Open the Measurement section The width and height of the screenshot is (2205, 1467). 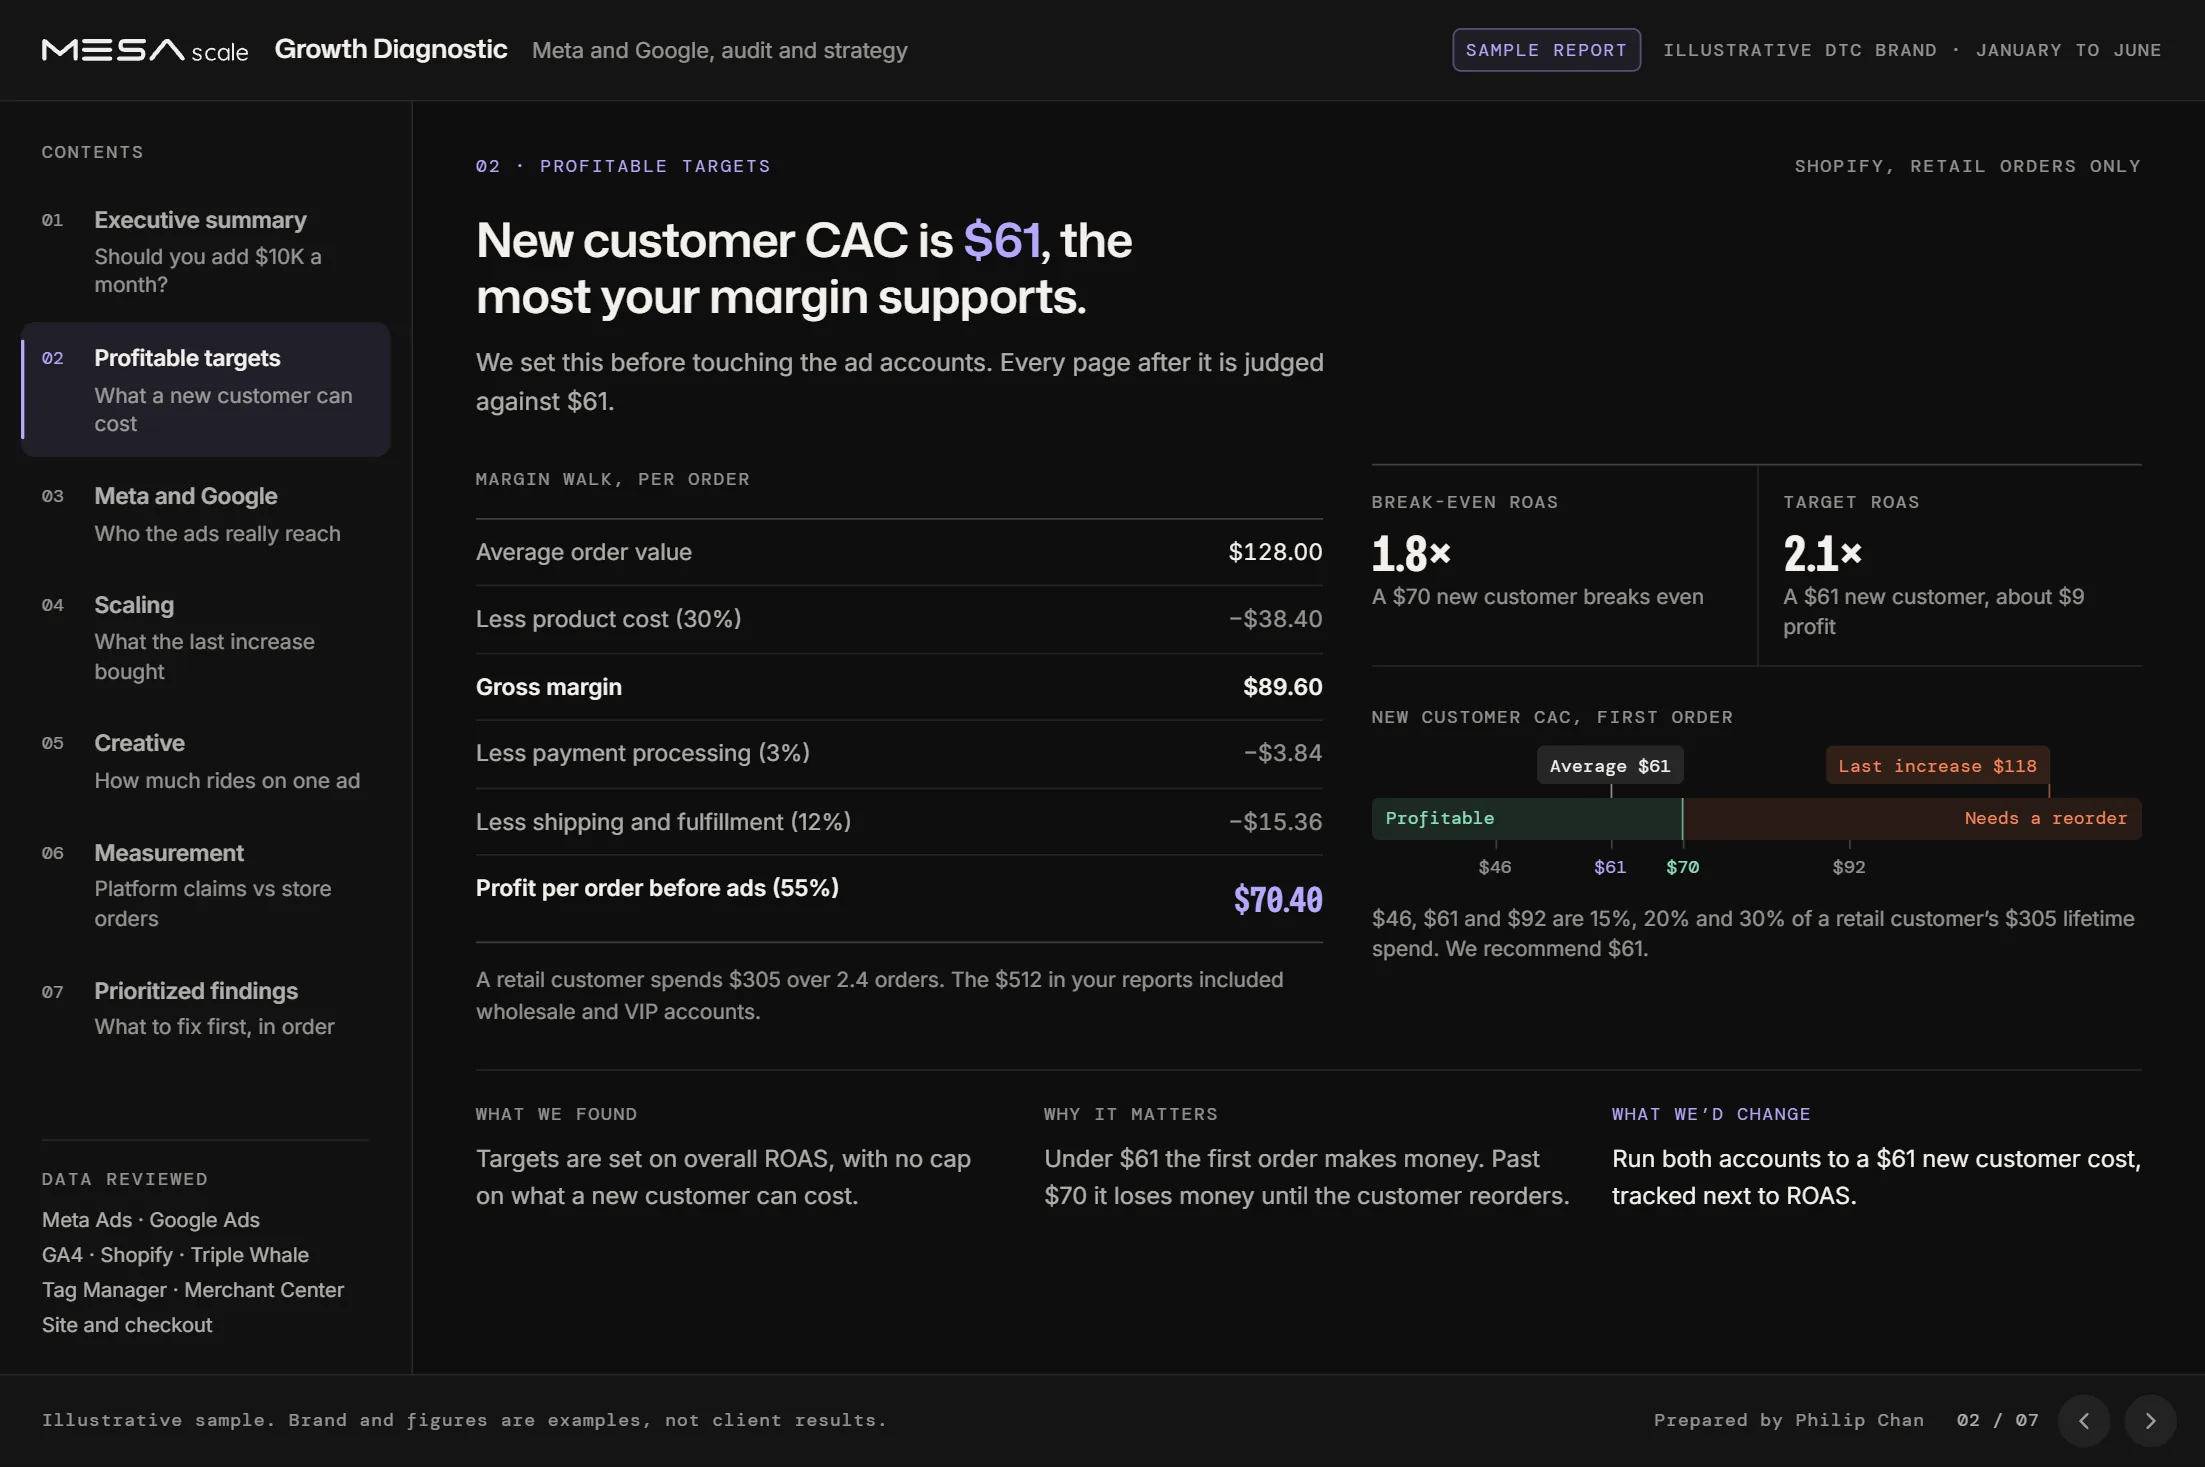206,885
